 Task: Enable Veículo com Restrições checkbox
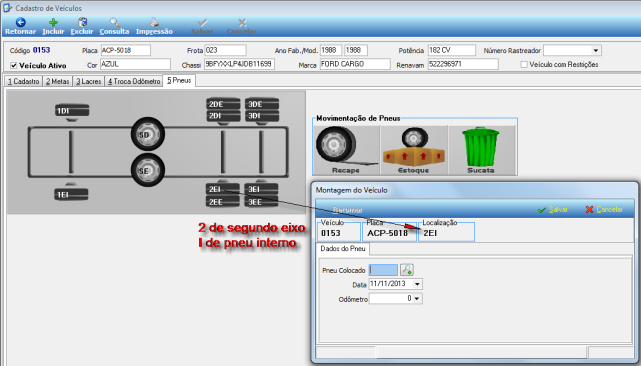coord(524,65)
